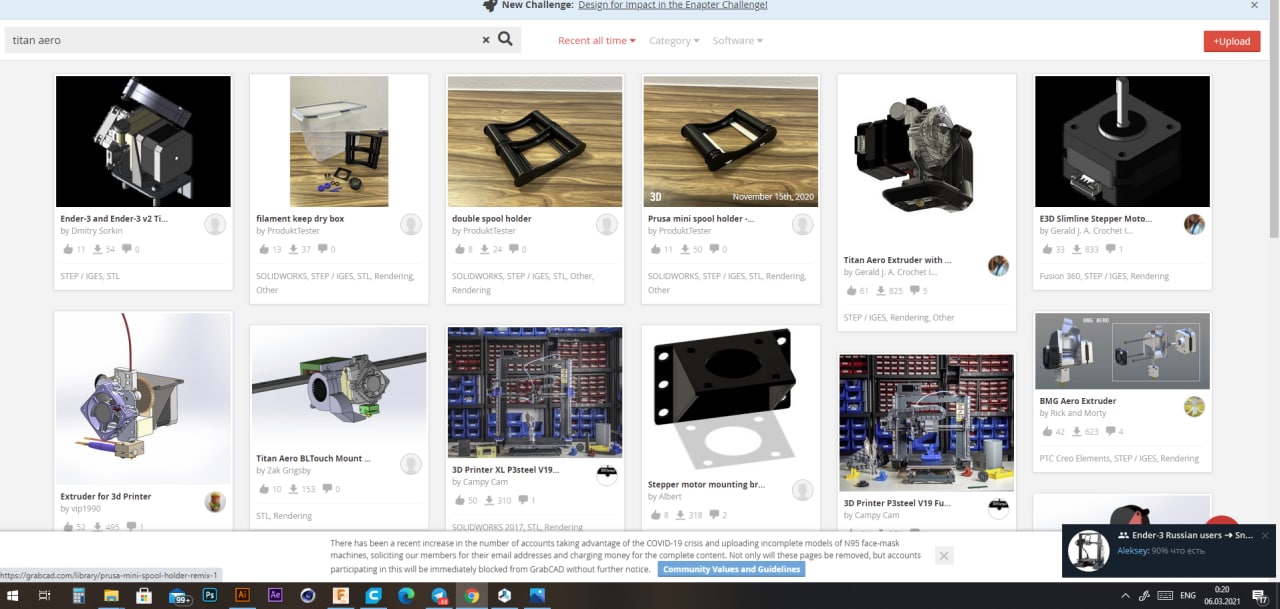
Task: Click the search magnifier icon
Action: [x=505, y=39]
